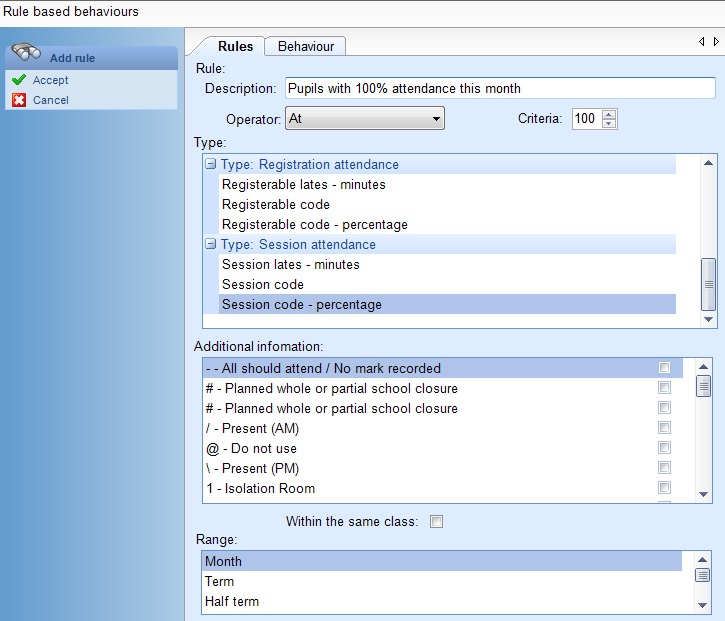The height and width of the screenshot is (621, 725).
Task: Click into the Description text field
Action: click(x=500, y=88)
